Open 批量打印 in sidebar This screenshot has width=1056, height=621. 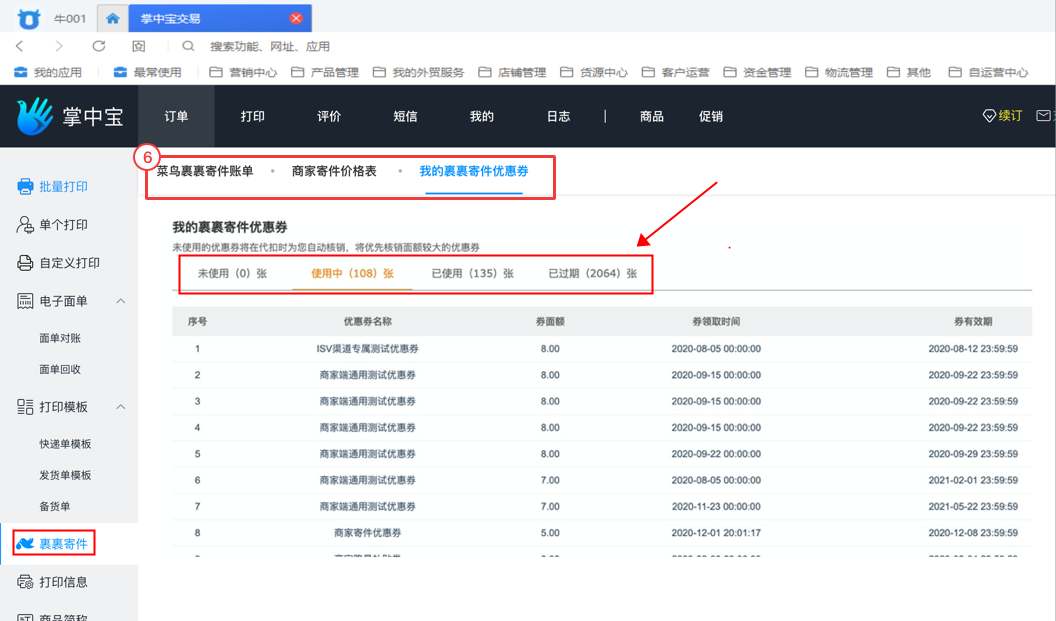point(53,187)
